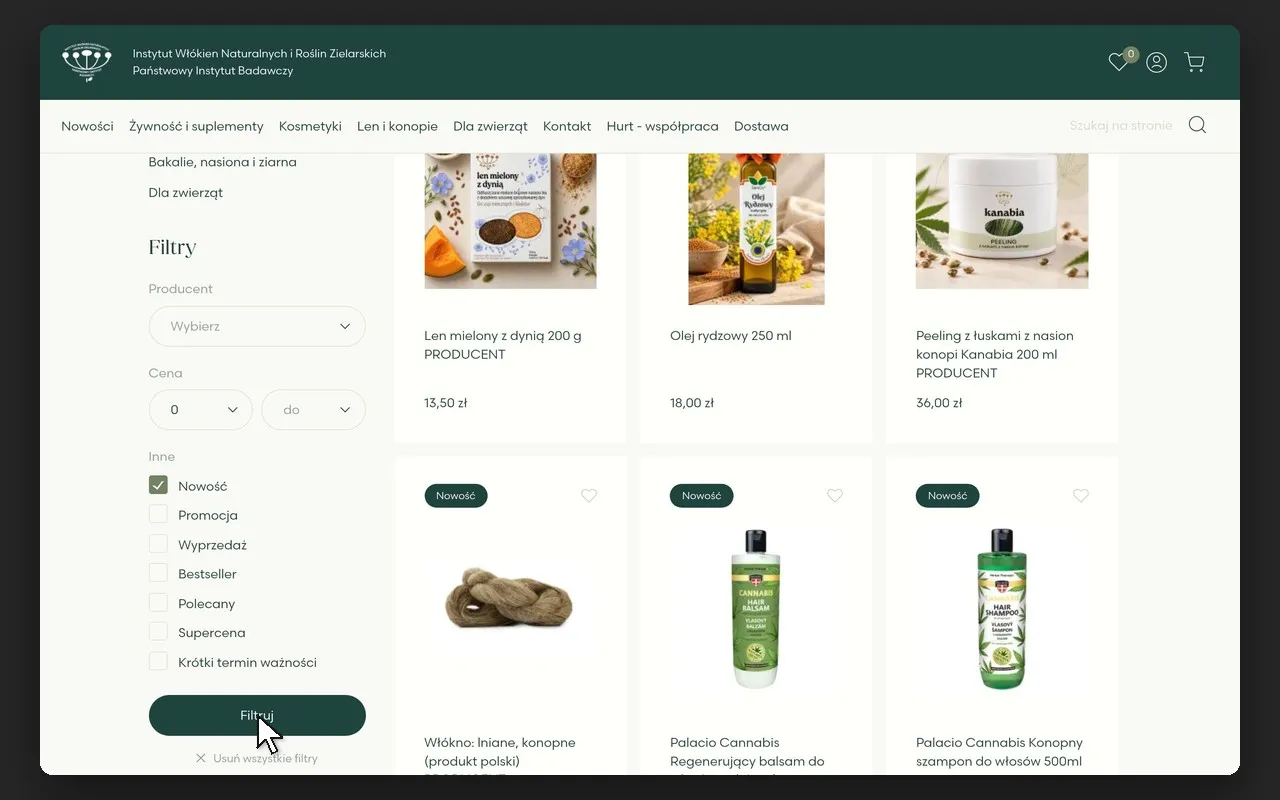
Task: Click the X icon beside Usuń wszystkie filtry
Action: [201, 759]
